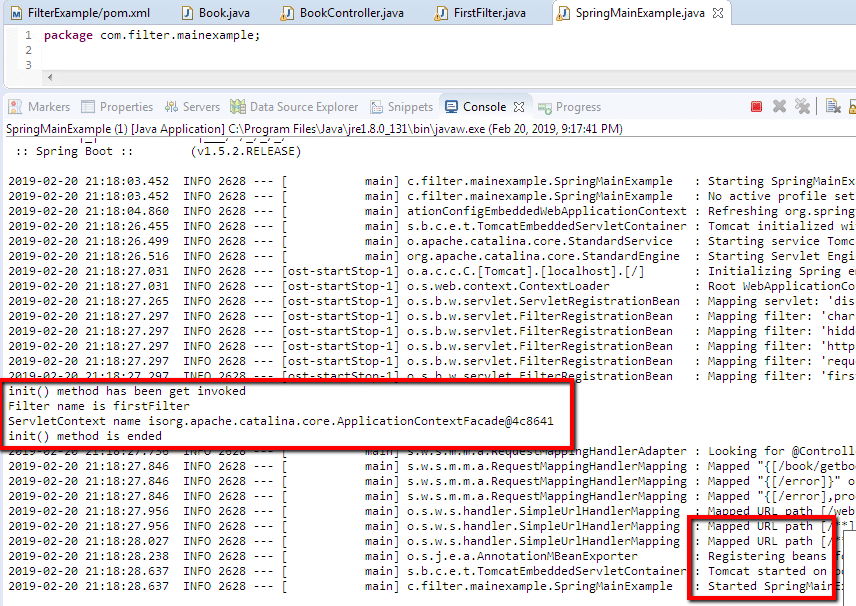Click the Remove Launch gray X icon
Image resolution: width=856 pixels, height=606 pixels.
tap(780, 107)
